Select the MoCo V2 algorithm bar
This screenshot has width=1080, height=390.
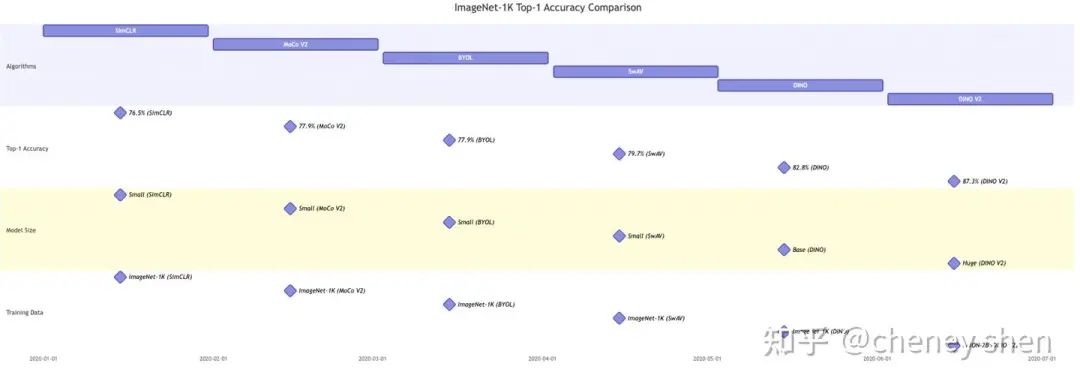point(295,44)
